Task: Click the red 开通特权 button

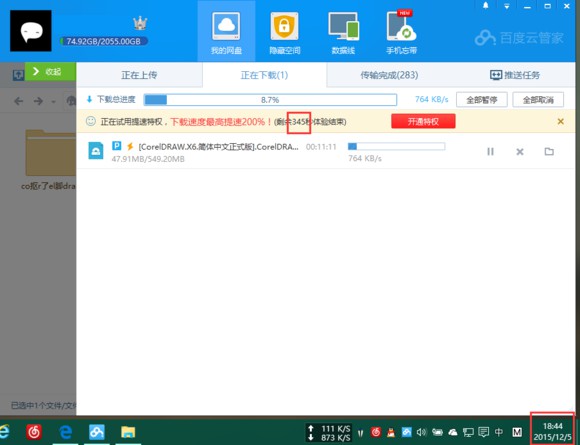Action: tap(423, 121)
